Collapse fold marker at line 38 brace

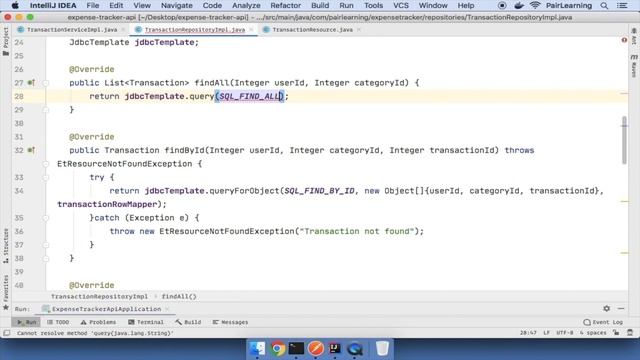46,258
